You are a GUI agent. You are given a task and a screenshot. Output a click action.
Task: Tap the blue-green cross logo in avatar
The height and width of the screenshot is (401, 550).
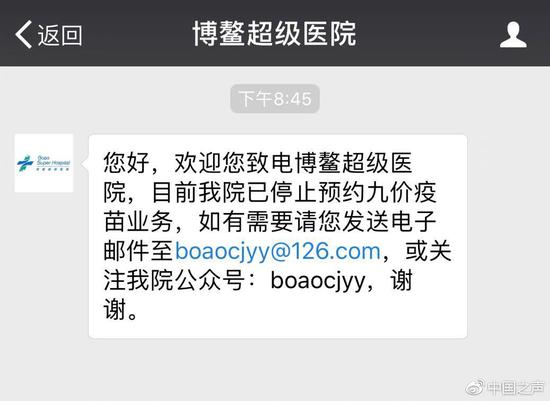click(x=26, y=163)
